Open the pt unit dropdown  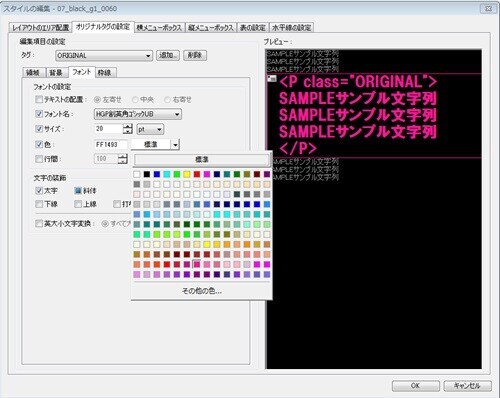(150, 129)
